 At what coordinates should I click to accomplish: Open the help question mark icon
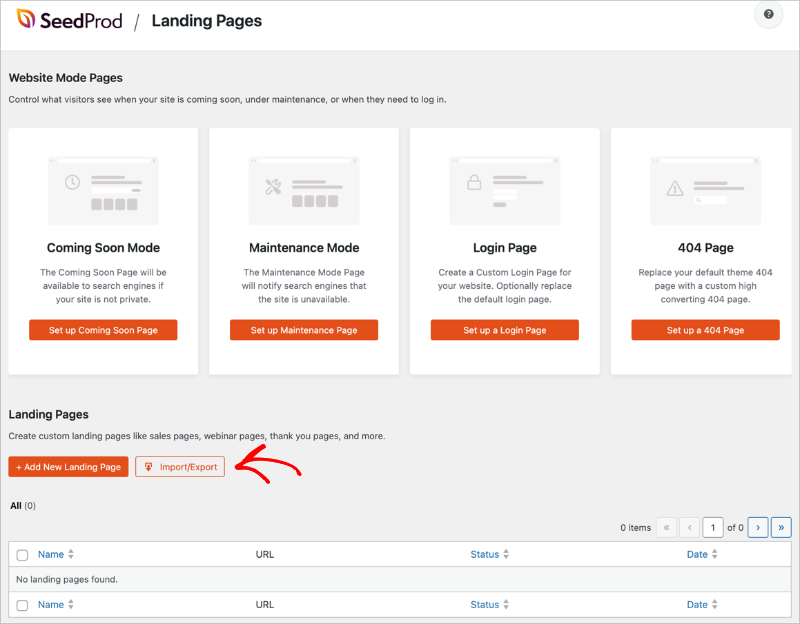point(767,15)
